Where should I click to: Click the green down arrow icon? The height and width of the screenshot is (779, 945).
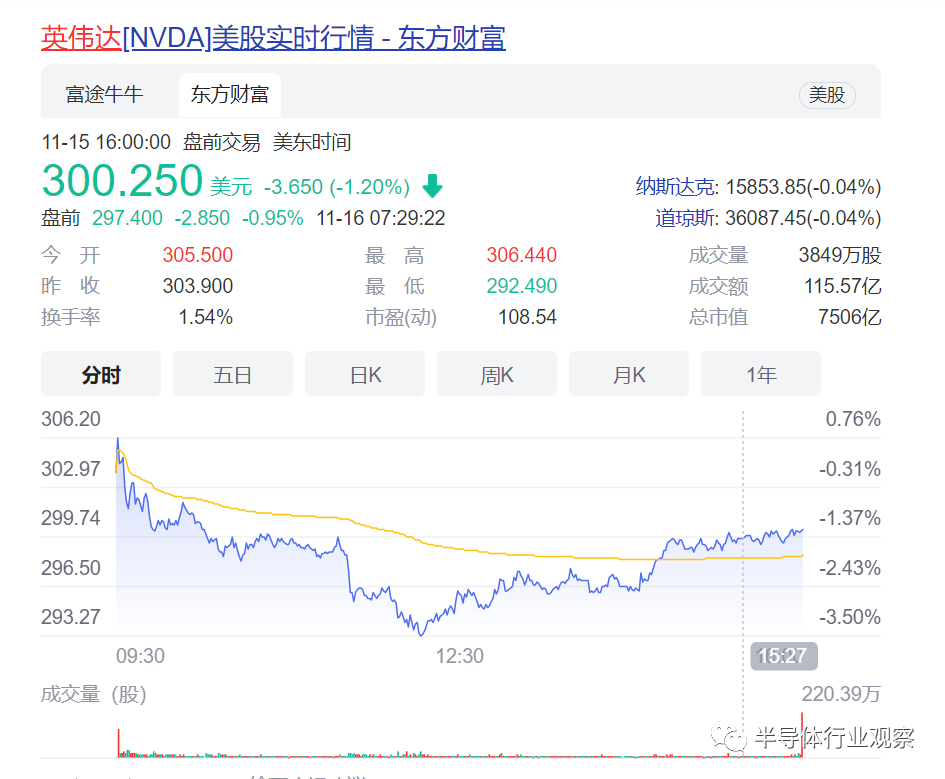pyautogui.click(x=432, y=186)
